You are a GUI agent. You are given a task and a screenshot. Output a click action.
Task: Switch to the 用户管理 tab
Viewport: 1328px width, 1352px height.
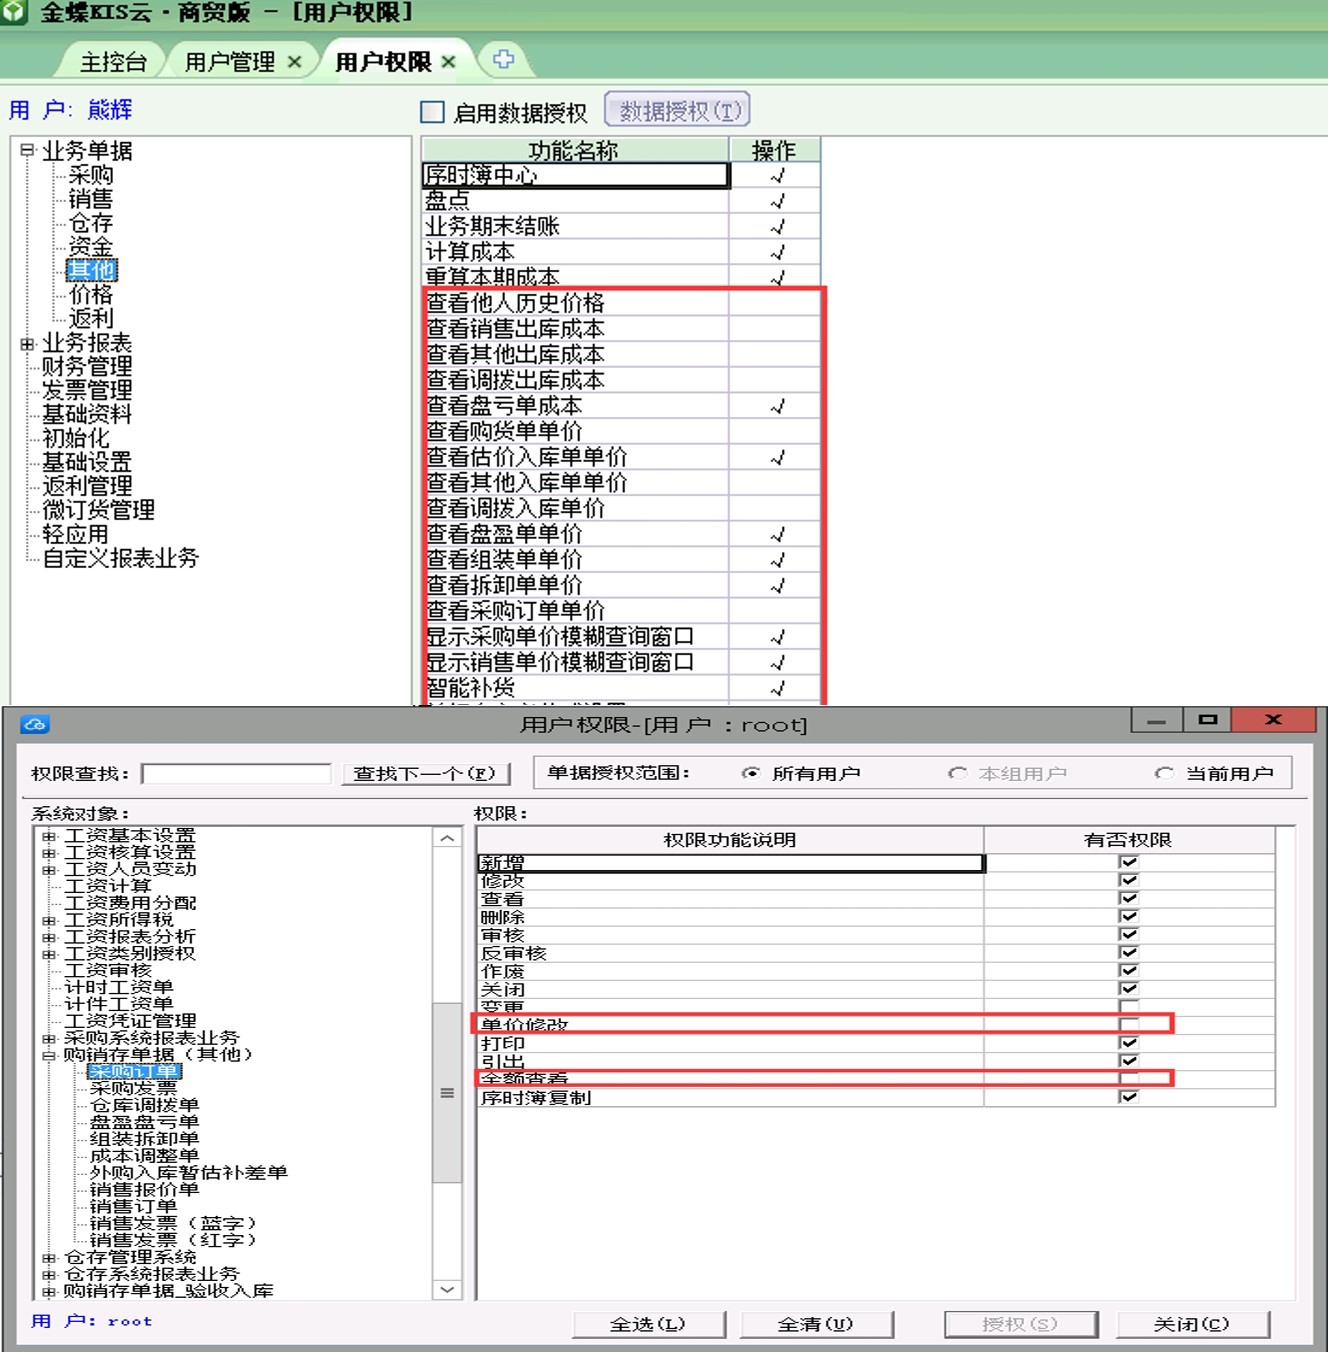[x=230, y=62]
